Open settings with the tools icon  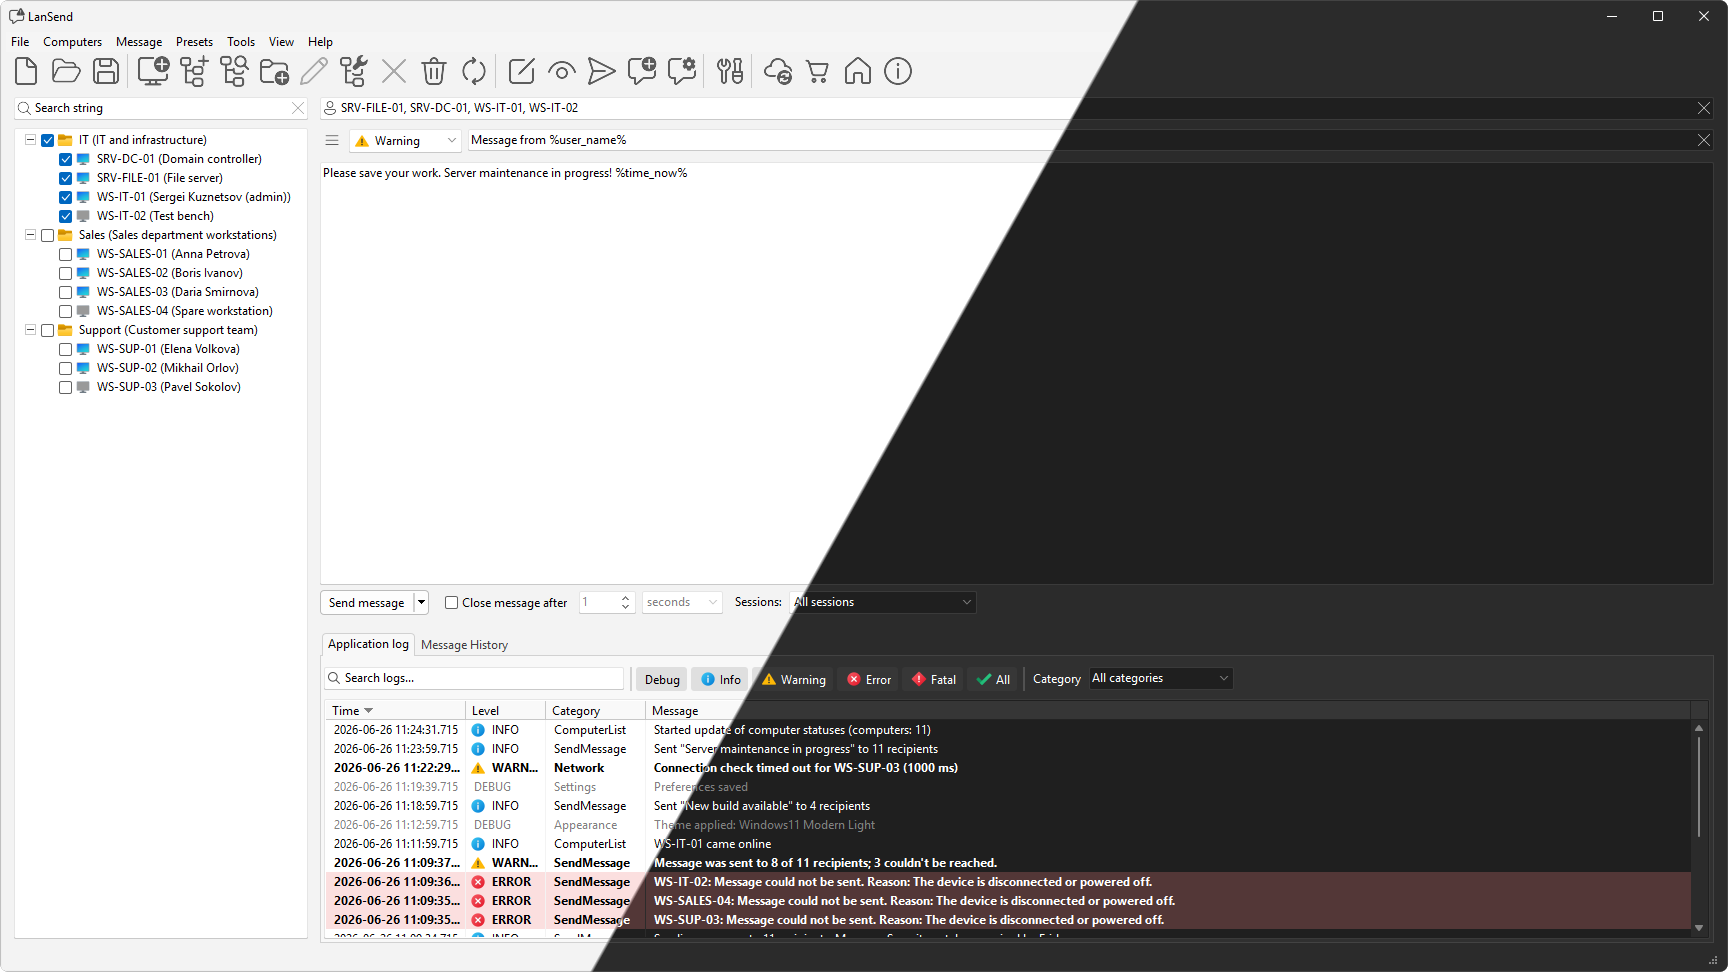pyautogui.click(x=730, y=71)
